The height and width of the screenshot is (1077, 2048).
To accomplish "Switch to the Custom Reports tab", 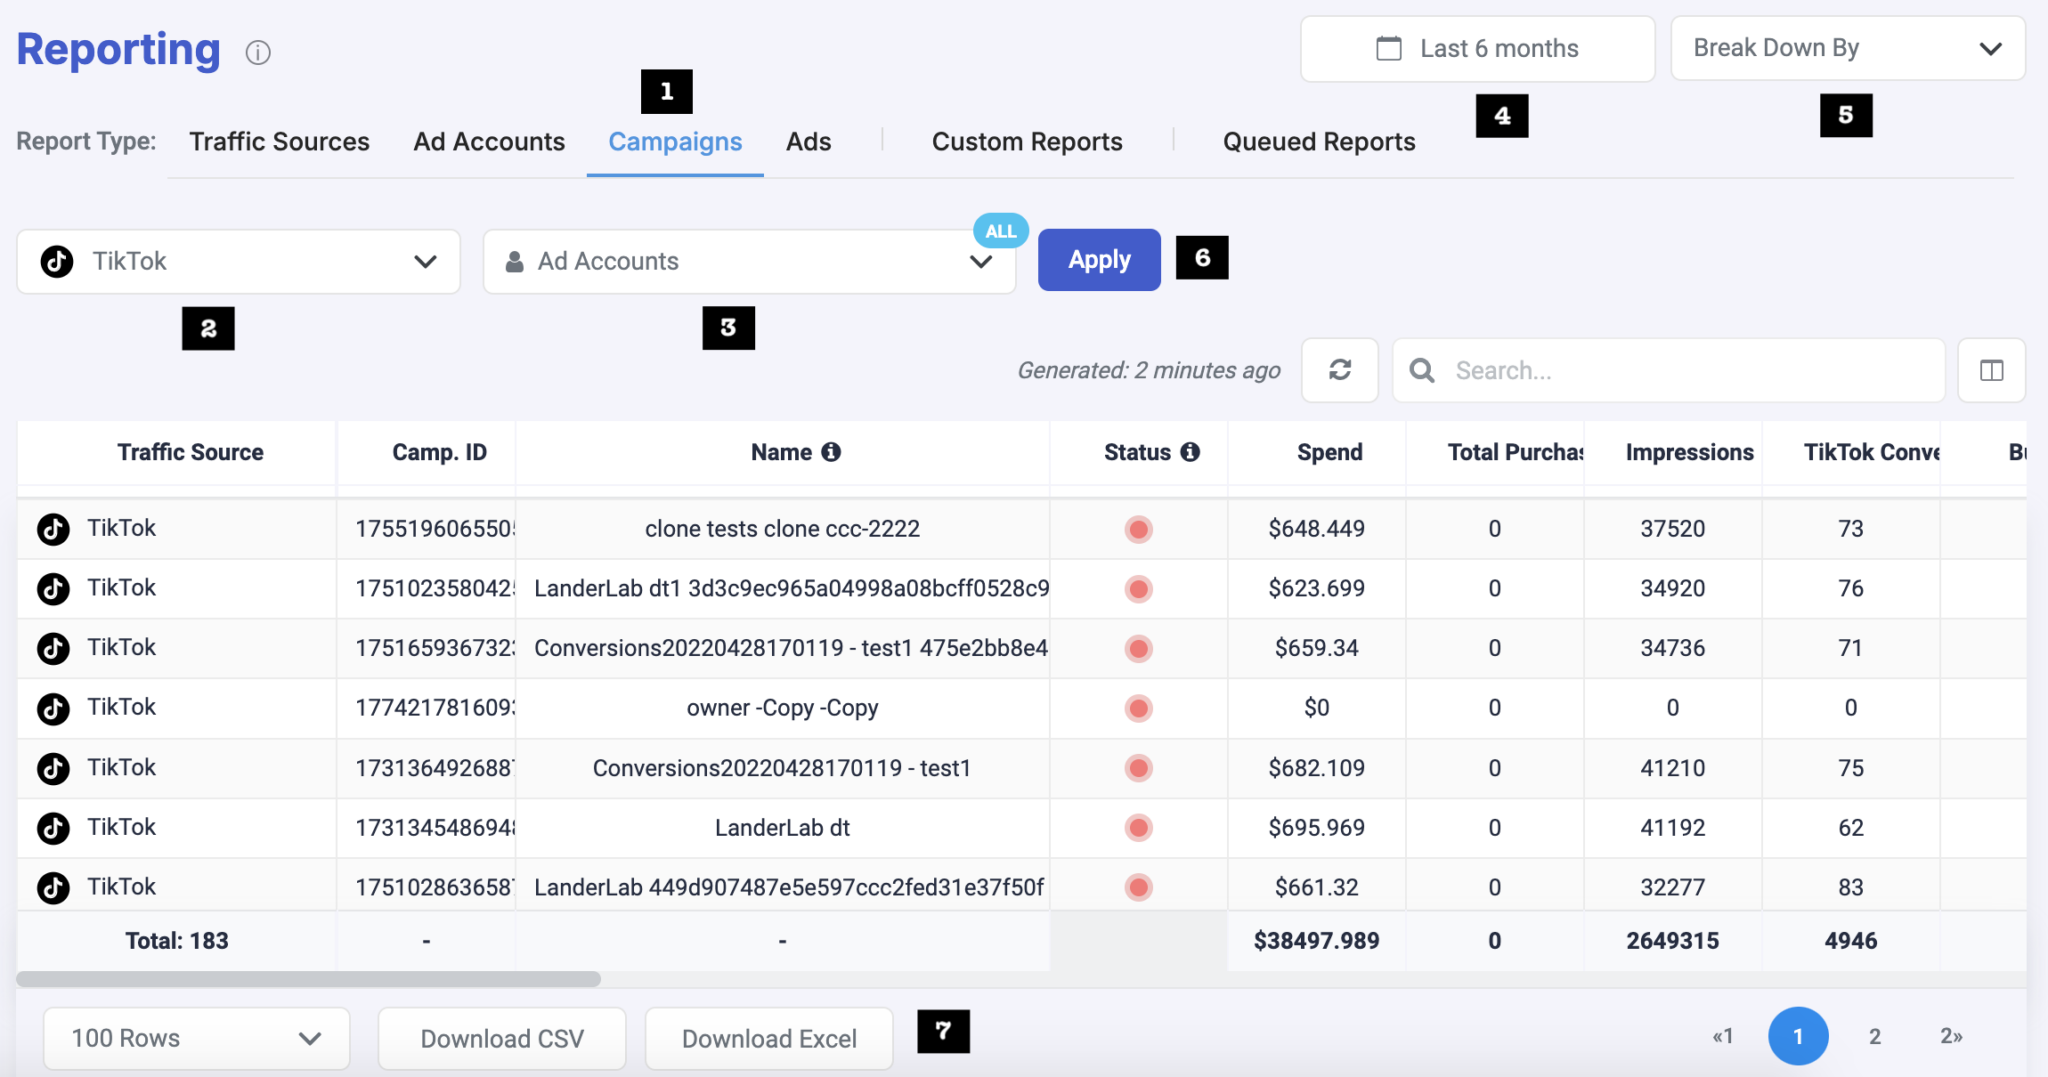I will (x=1026, y=141).
